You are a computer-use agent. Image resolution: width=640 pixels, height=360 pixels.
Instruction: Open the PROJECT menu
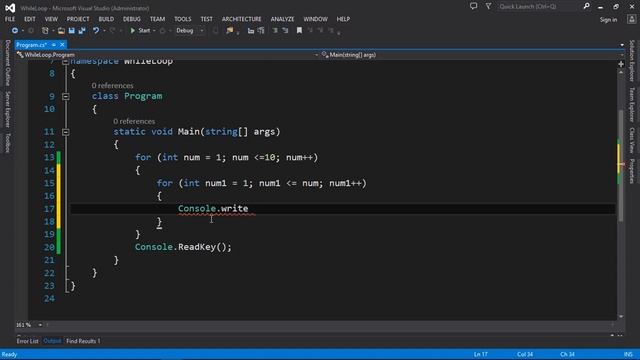[78, 19]
